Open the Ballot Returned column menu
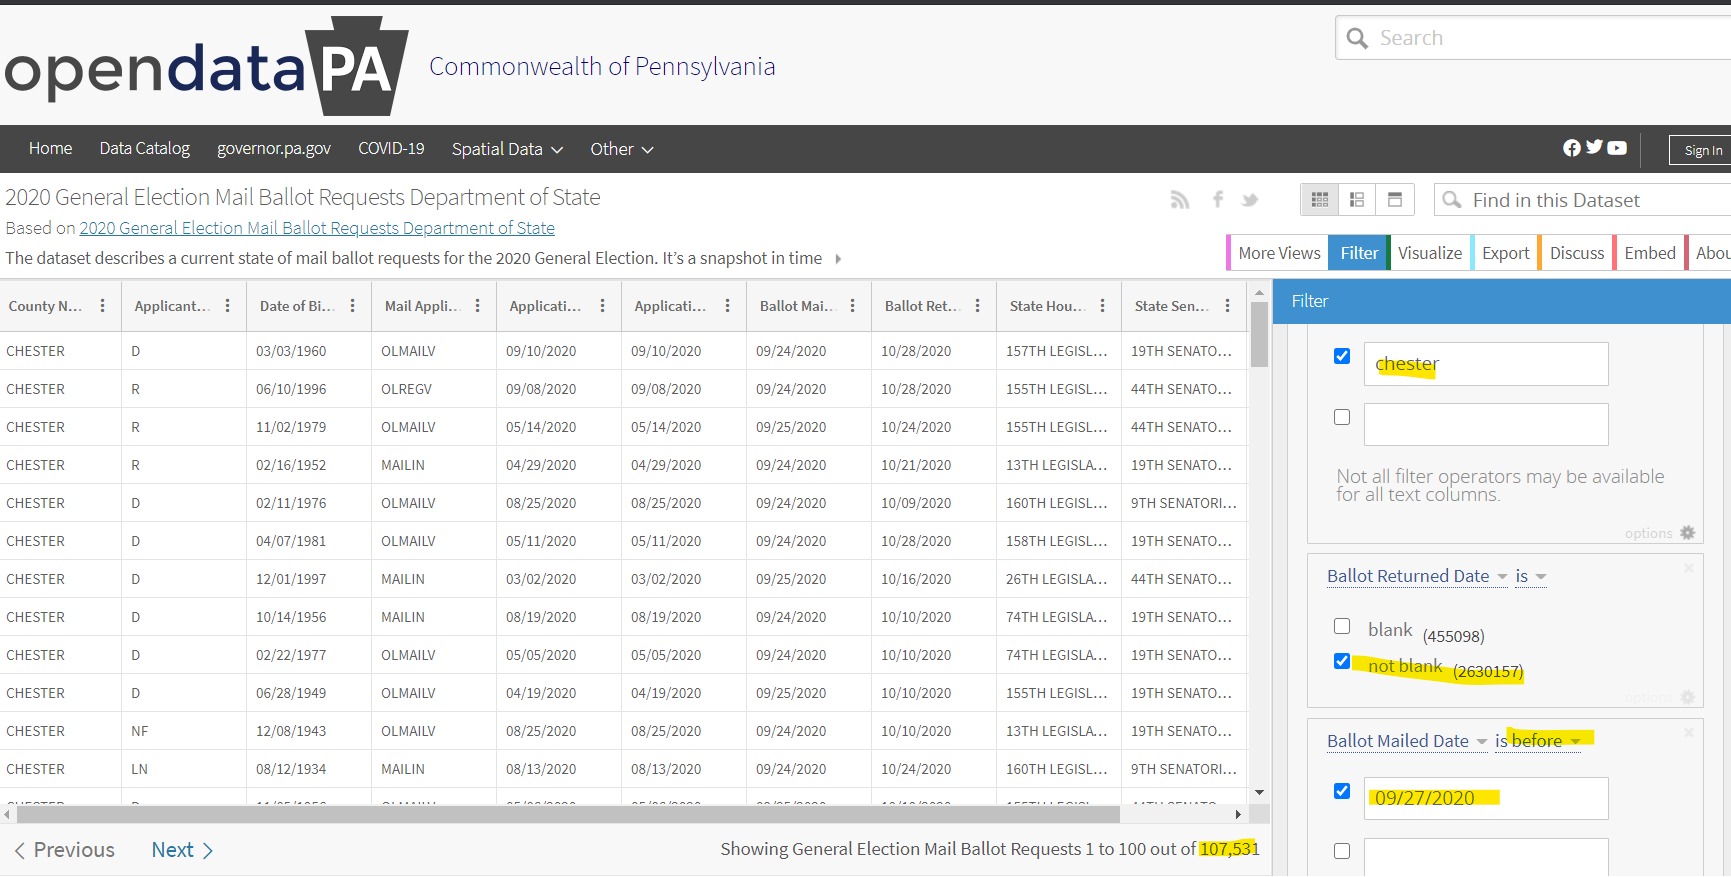The image size is (1731, 877). (977, 306)
